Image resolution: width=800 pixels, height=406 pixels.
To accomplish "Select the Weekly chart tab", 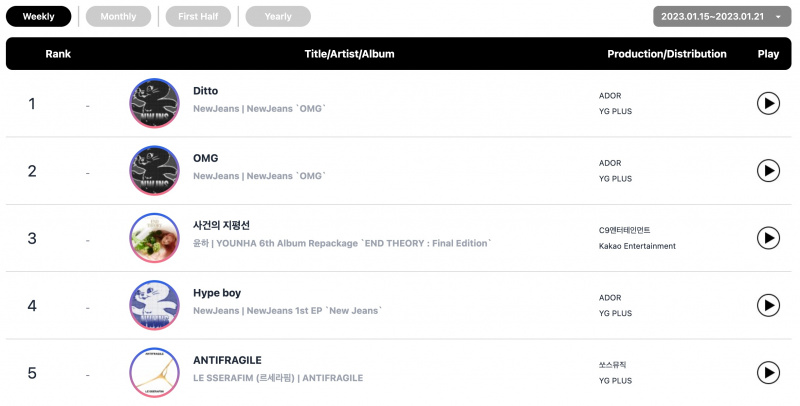I will (39, 16).
